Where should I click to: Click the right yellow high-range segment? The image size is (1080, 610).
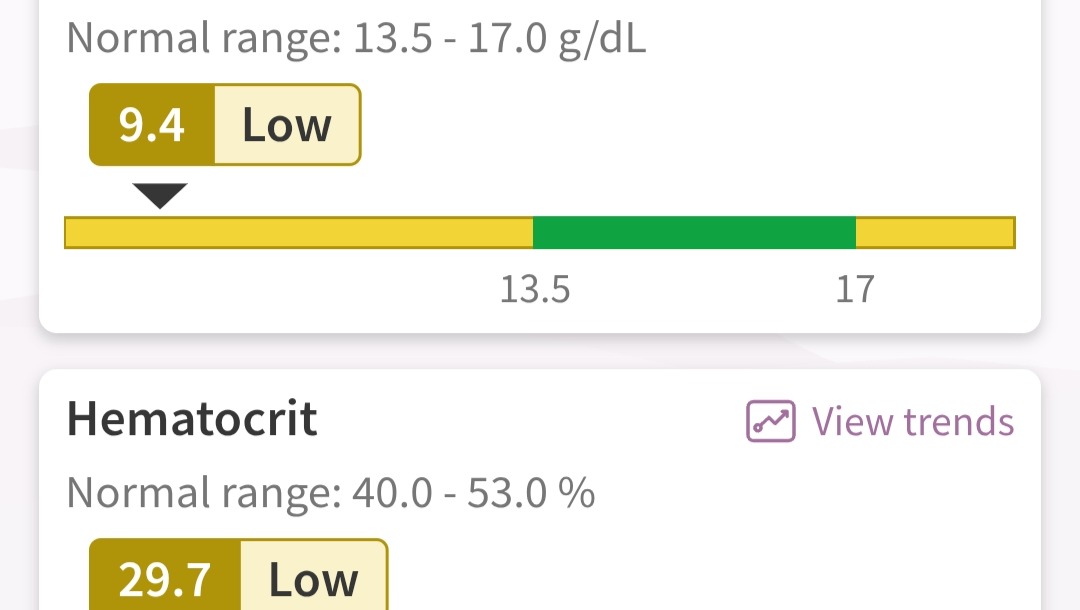click(x=935, y=232)
